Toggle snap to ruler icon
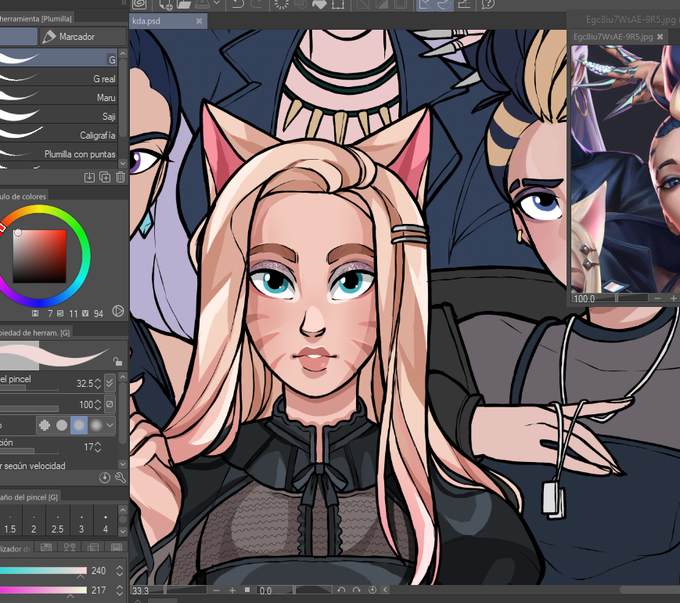The width and height of the screenshot is (680, 603). (425, 4)
